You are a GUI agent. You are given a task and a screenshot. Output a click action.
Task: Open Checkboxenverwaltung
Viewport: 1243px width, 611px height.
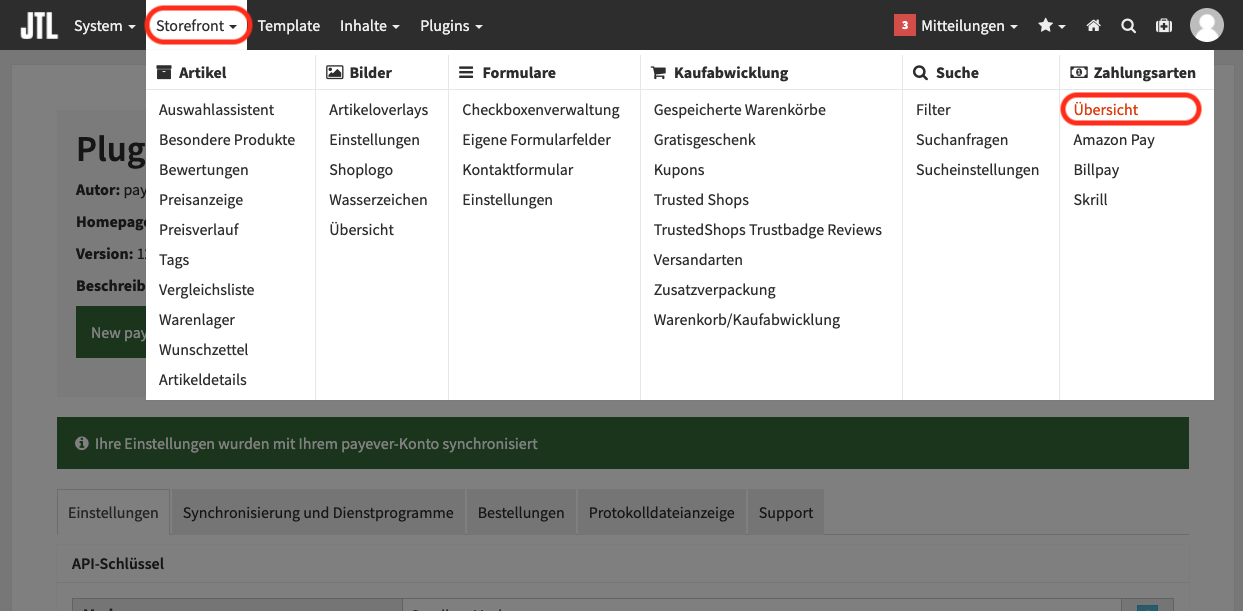pyautogui.click(x=541, y=110)
